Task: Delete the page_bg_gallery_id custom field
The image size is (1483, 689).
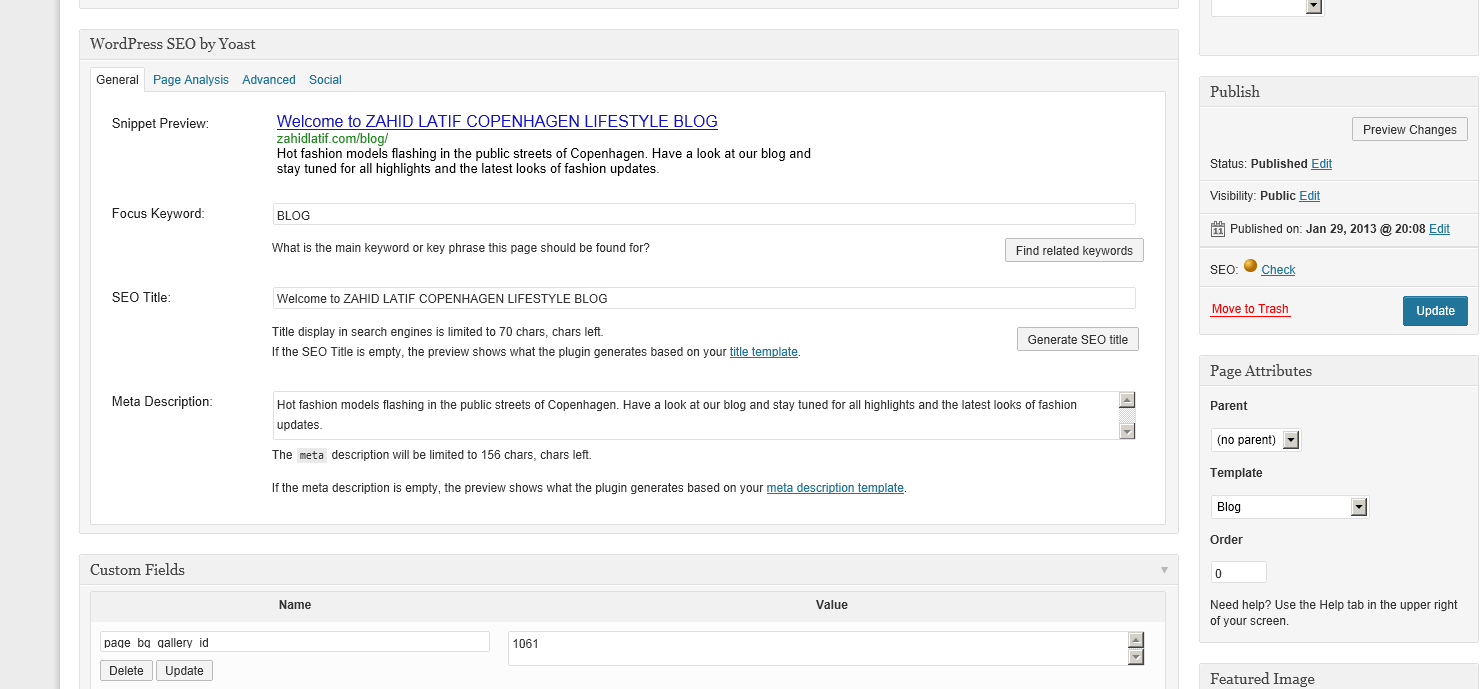Action: click(126, 671)
